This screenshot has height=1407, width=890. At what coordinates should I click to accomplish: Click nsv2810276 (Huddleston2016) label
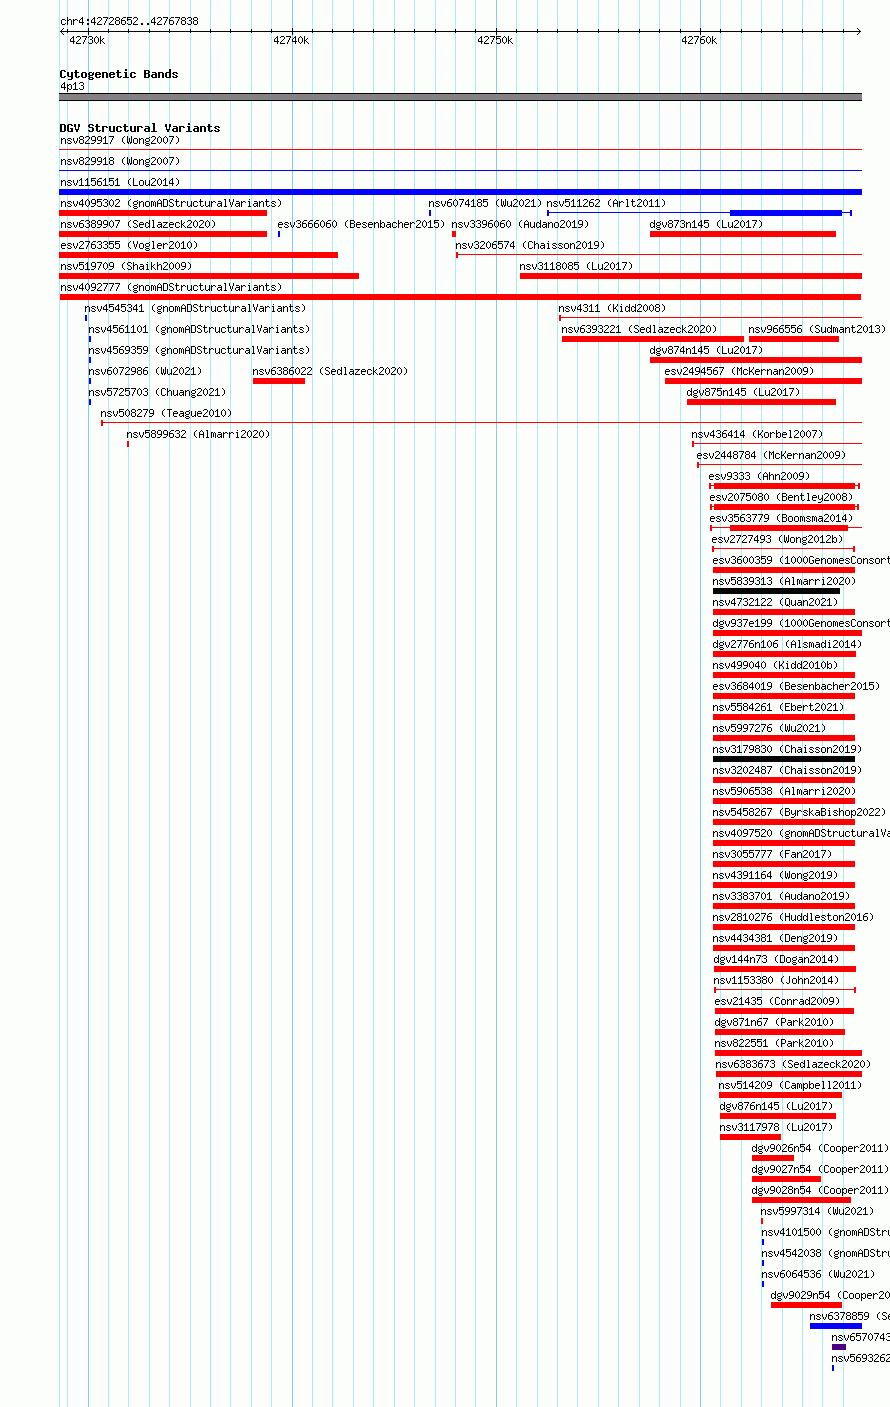tap(793, 917)
